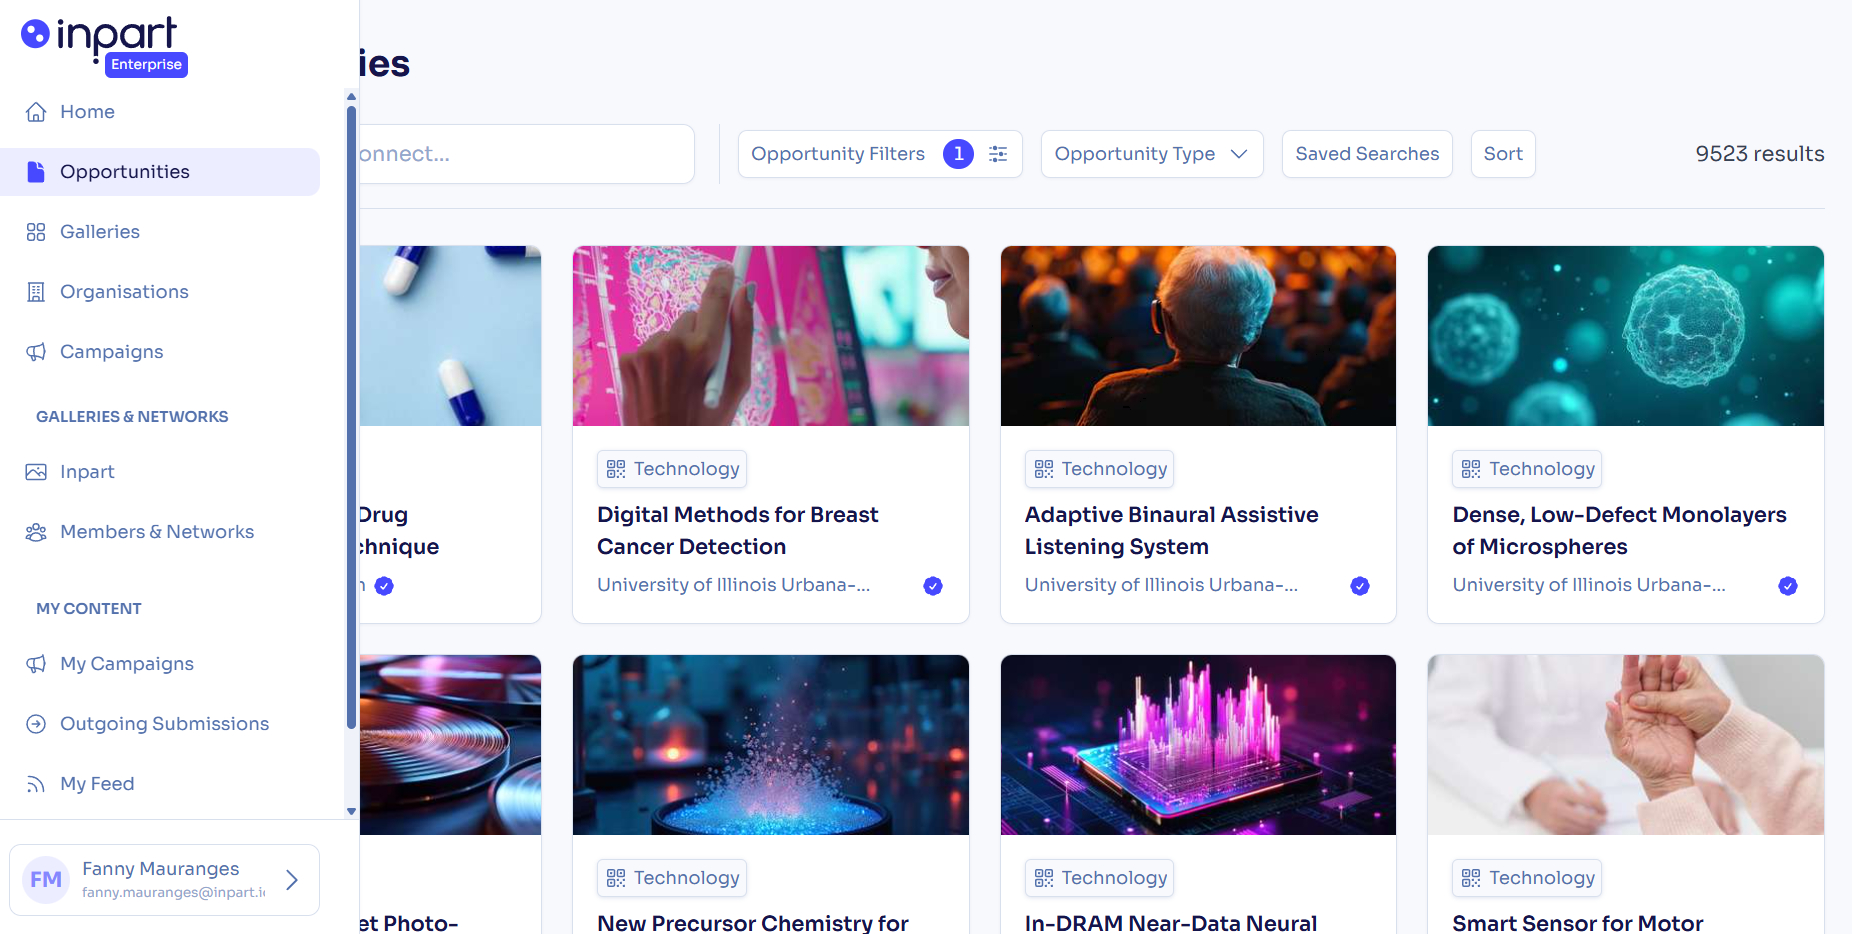Click the Inpart gallery image icon
This screenshot has height=934, width=1852.
click(x=36, y=472)
